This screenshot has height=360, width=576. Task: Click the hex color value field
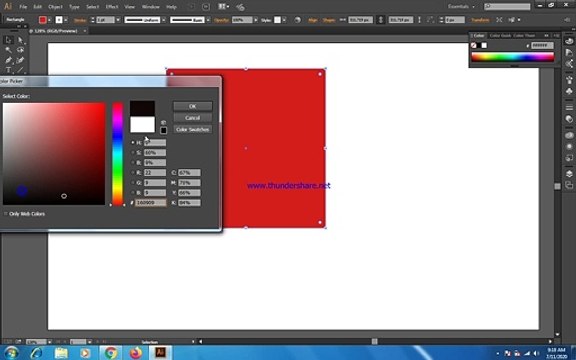tap(151, 203)
